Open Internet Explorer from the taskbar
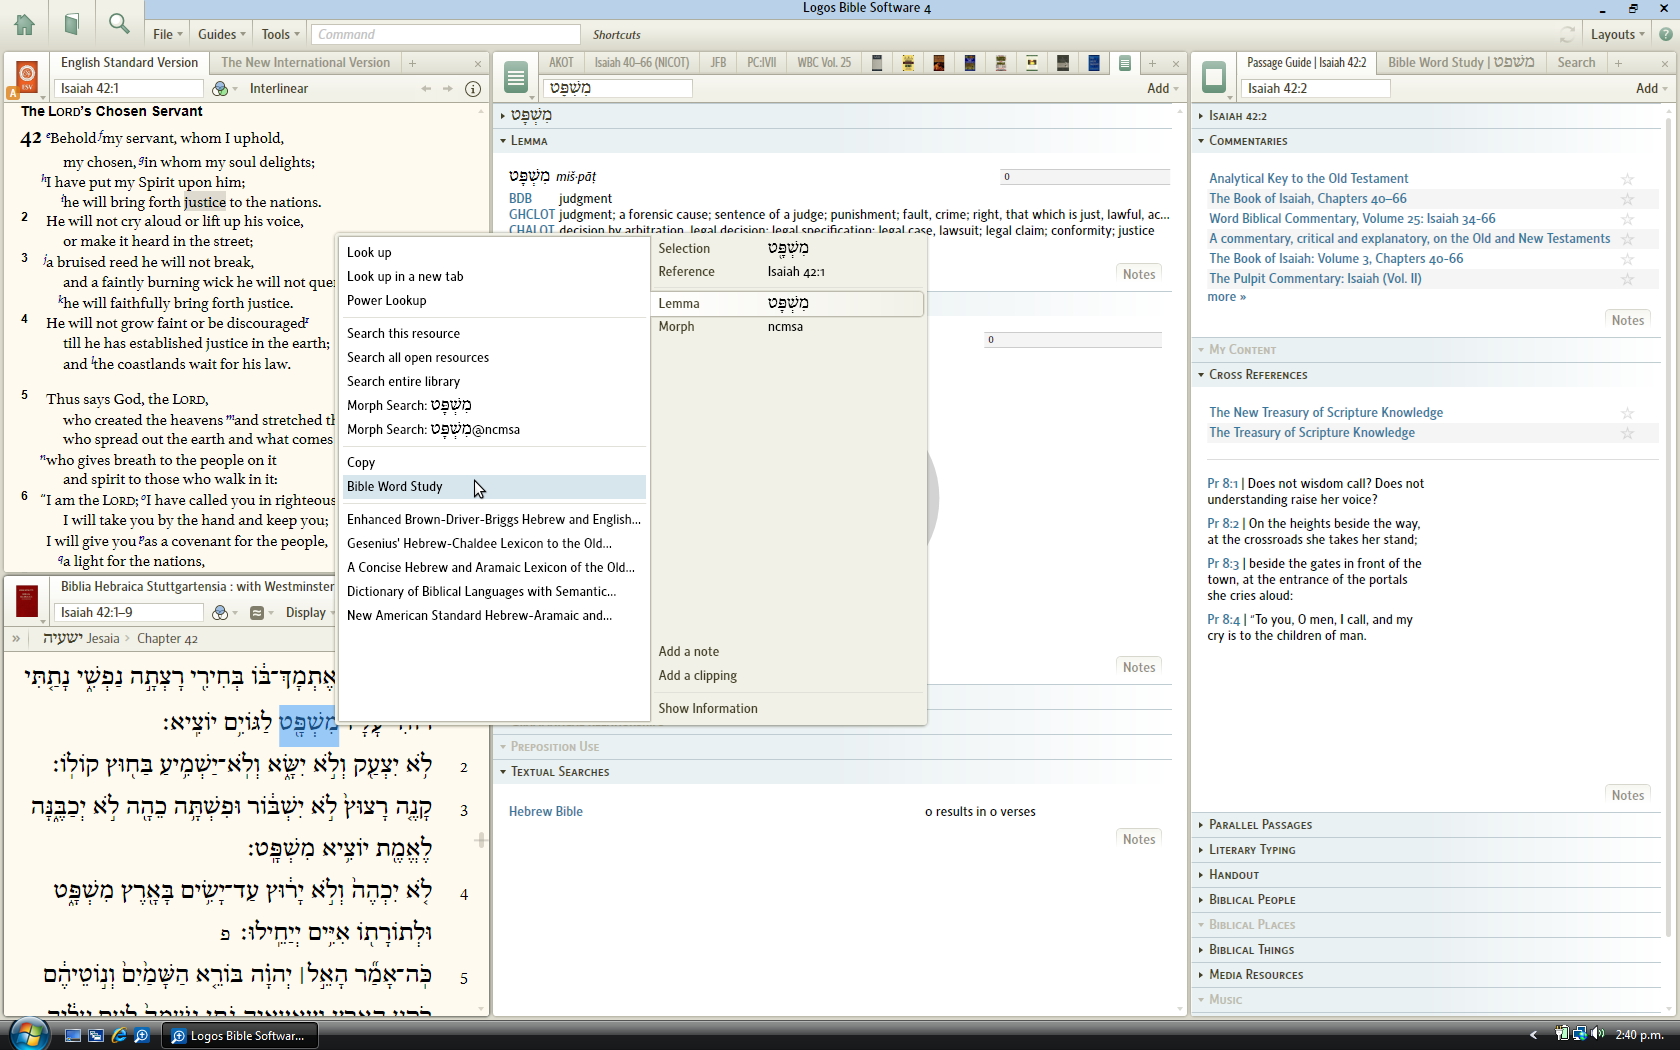Image resolution: width=1680 pixels, height=1050 pixels. tap(119, 1036)
